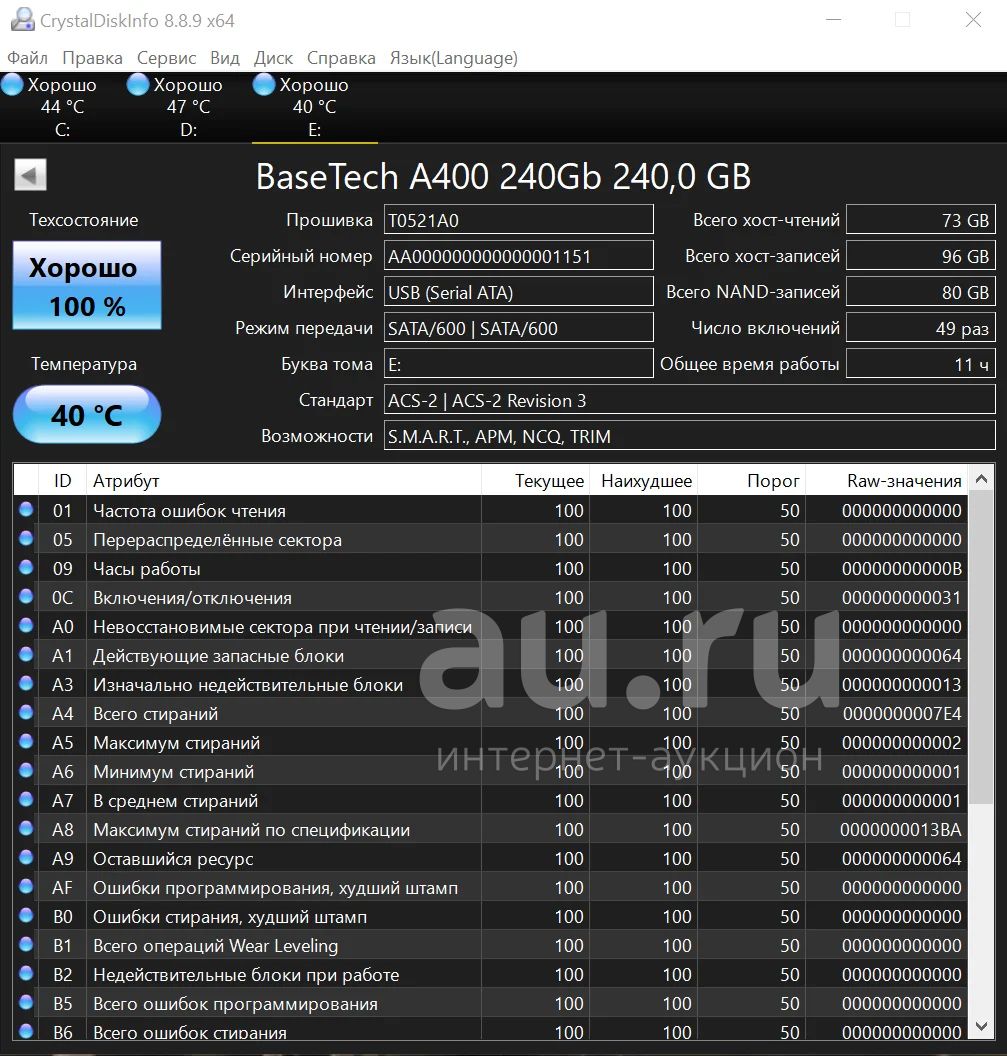This screenshot has width=1007, height=1056.
Task: Click status dot of attribute A8 row
Action: (26, 828)
